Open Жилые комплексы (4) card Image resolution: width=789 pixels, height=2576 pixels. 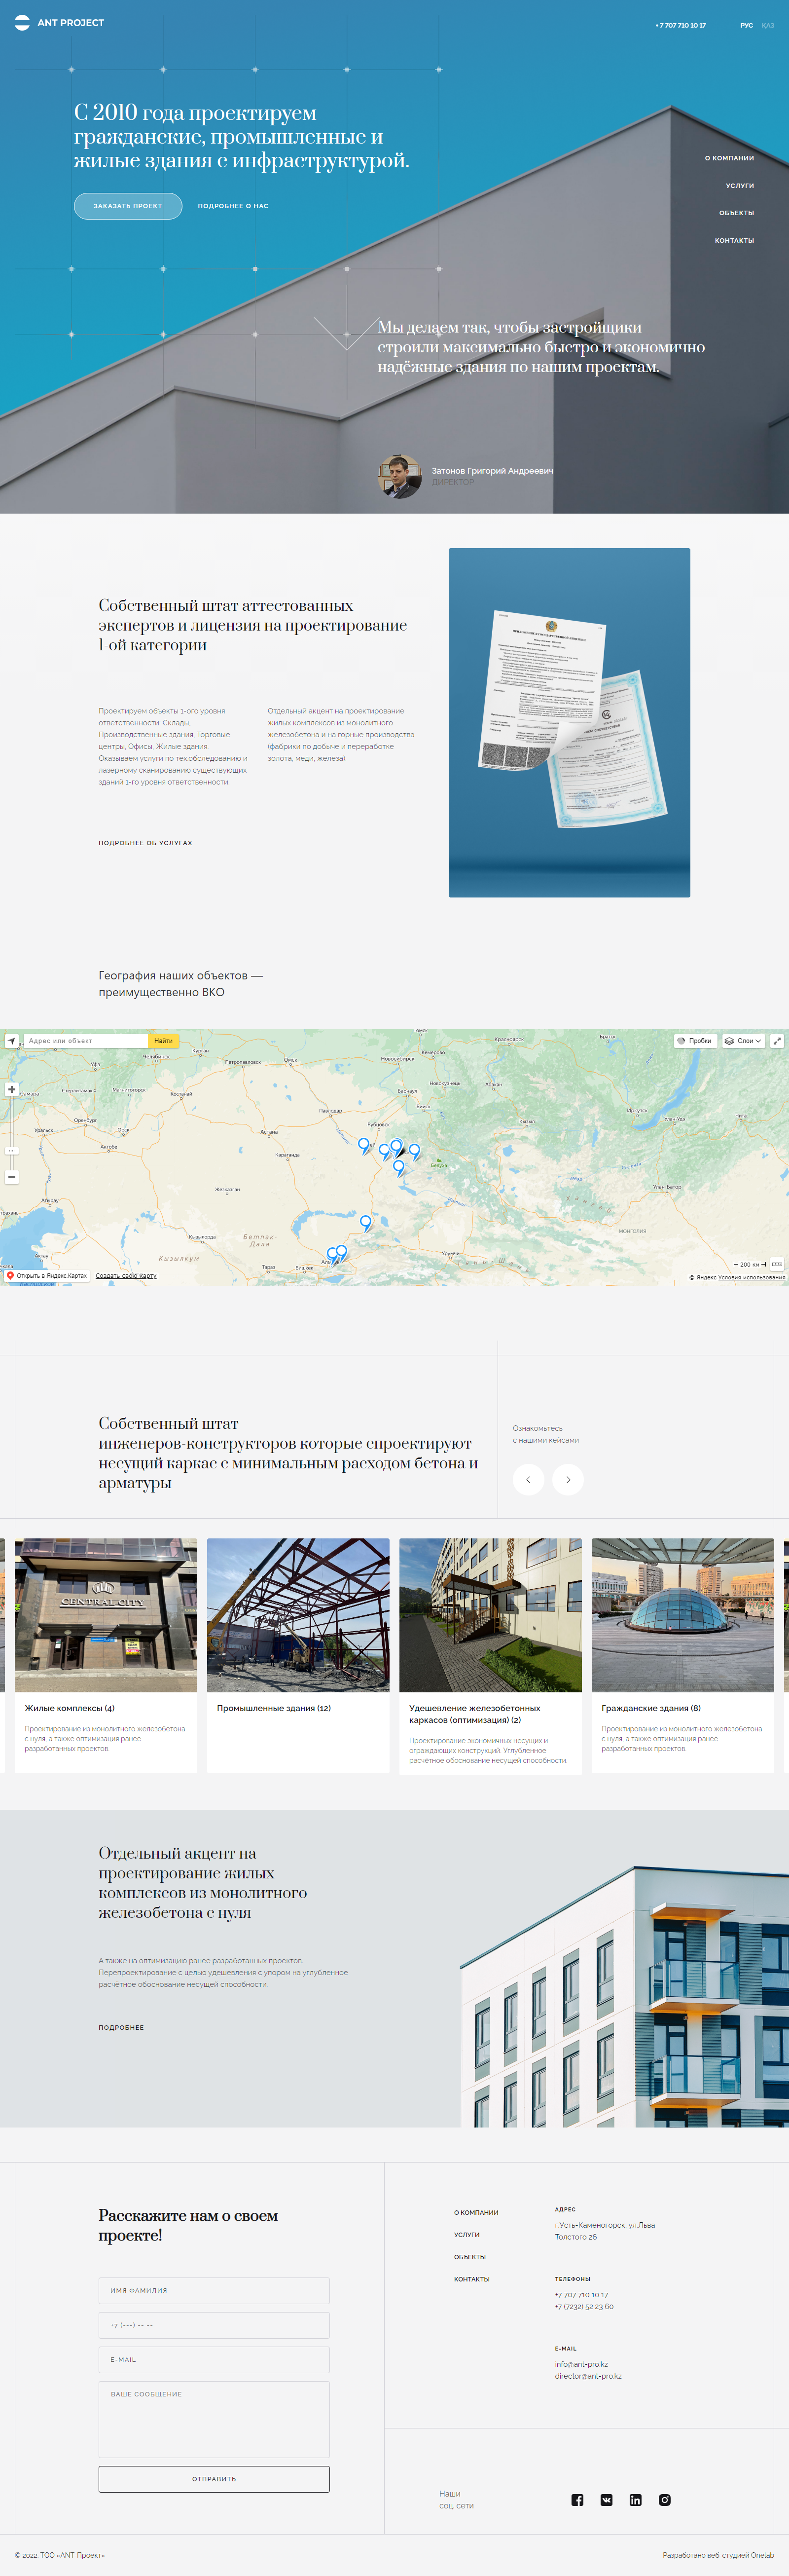pyautogui.click(x=106, y=1656)
